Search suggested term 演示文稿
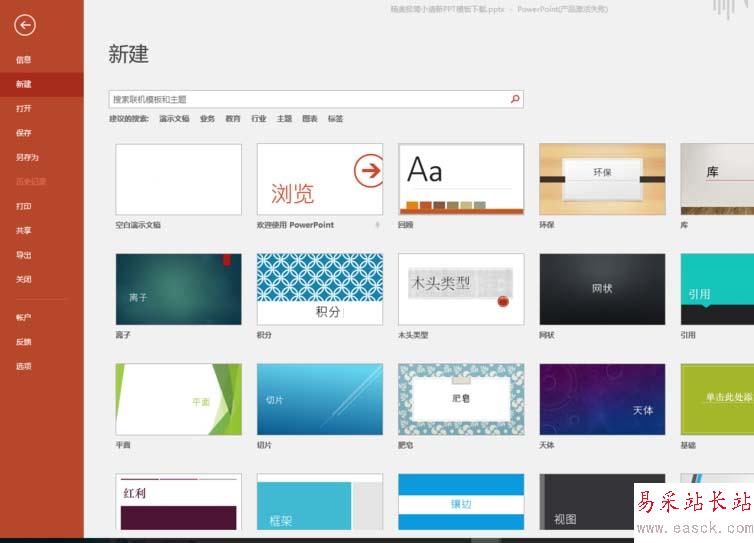The image size is (754, 543). [174, 118]
